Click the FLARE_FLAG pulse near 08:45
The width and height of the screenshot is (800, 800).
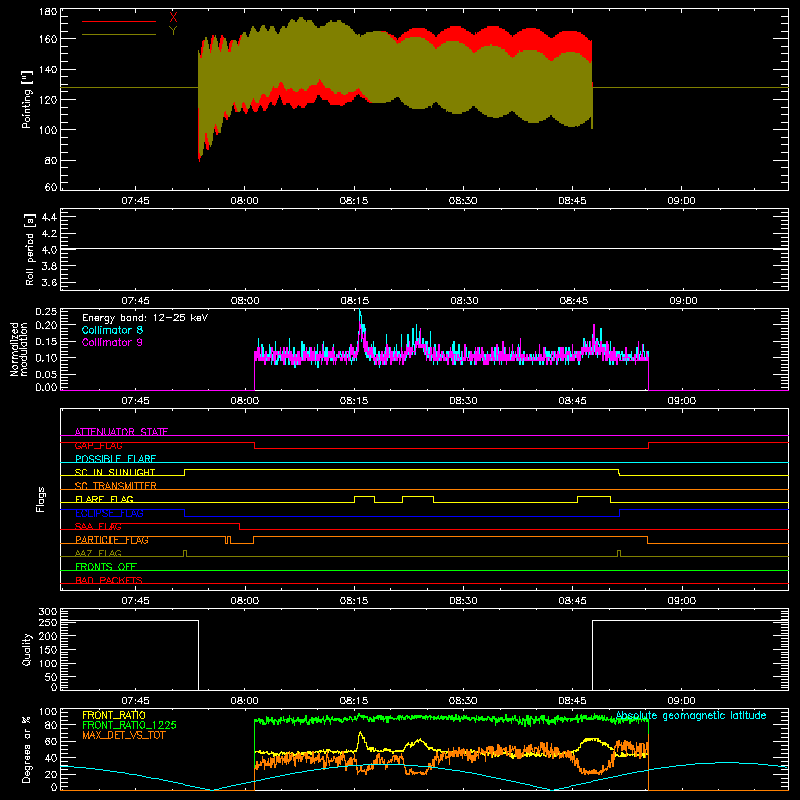[594, 499]
